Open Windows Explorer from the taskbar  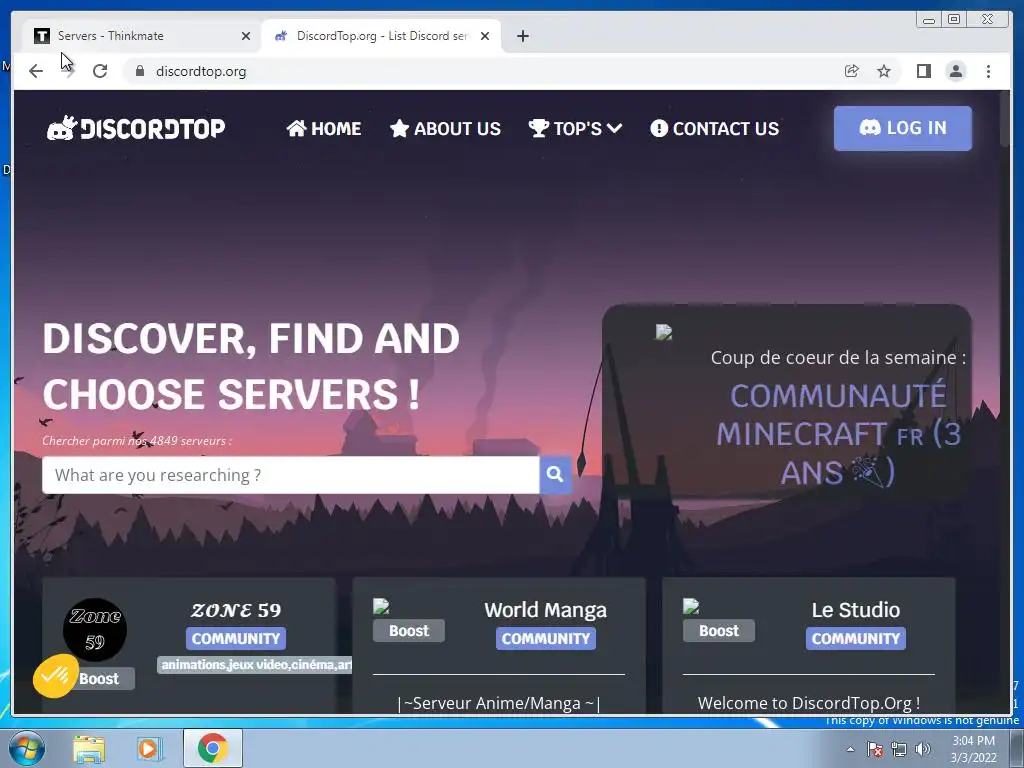(89, 748)
